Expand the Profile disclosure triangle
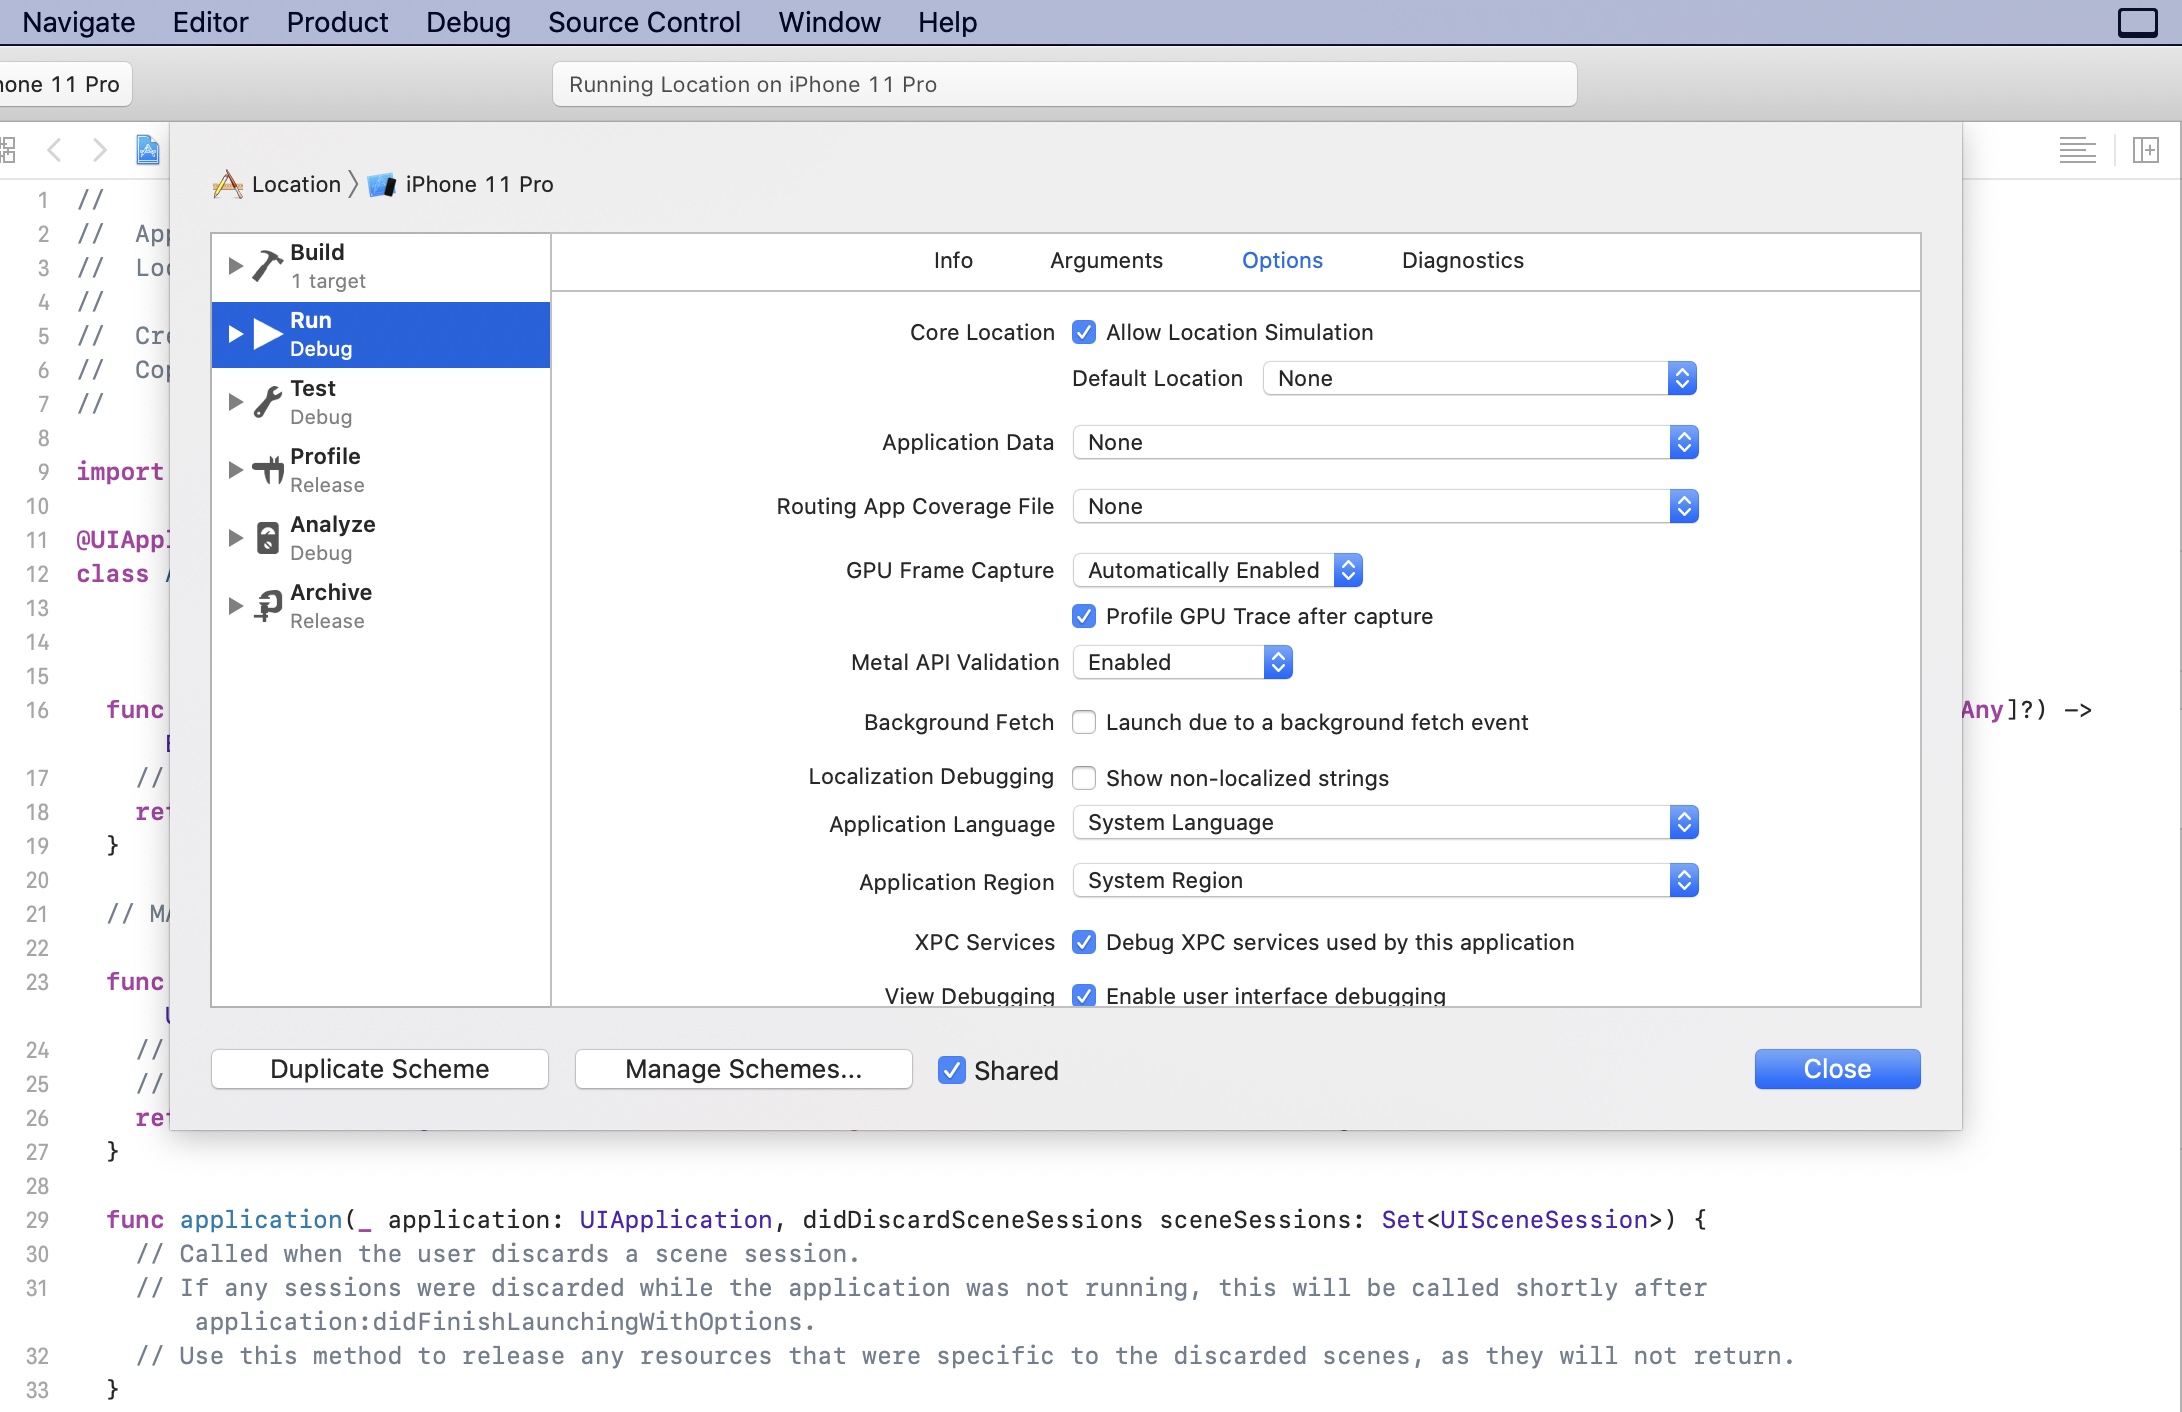Image resolution: width=2182 pixels, height=1412 pixels. pyautogui.click(x=235, y=470)
